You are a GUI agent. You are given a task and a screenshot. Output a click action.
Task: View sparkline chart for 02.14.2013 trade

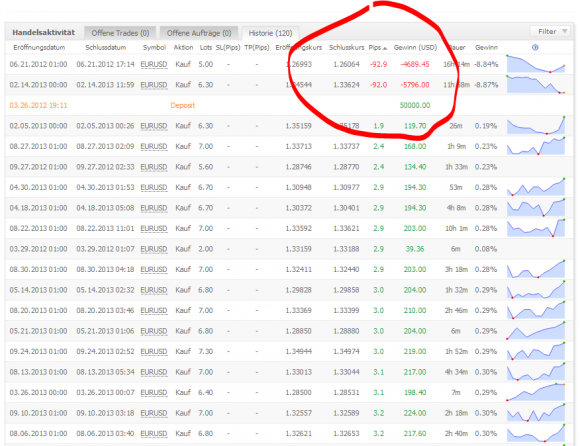coord(536,84)
